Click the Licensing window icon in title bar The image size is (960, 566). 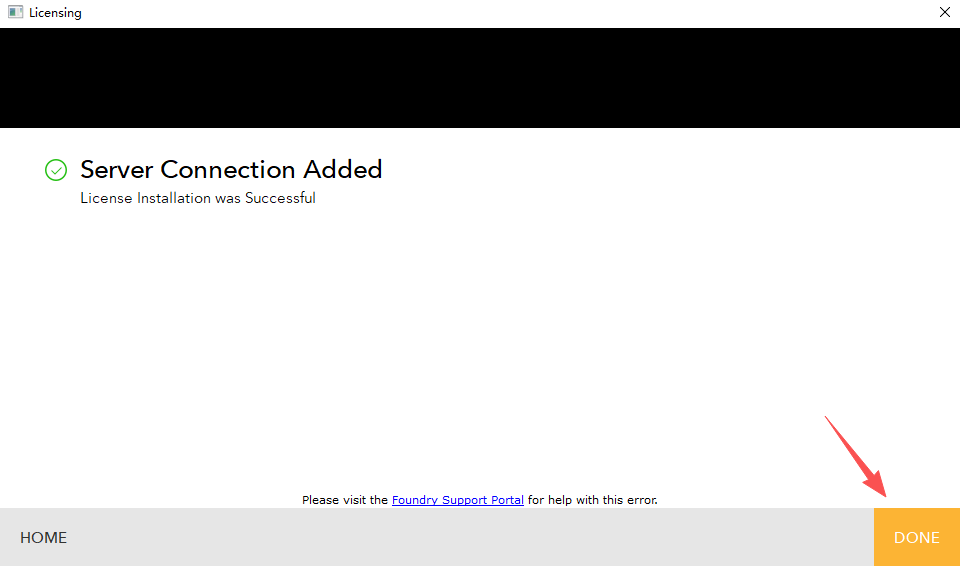15,13
